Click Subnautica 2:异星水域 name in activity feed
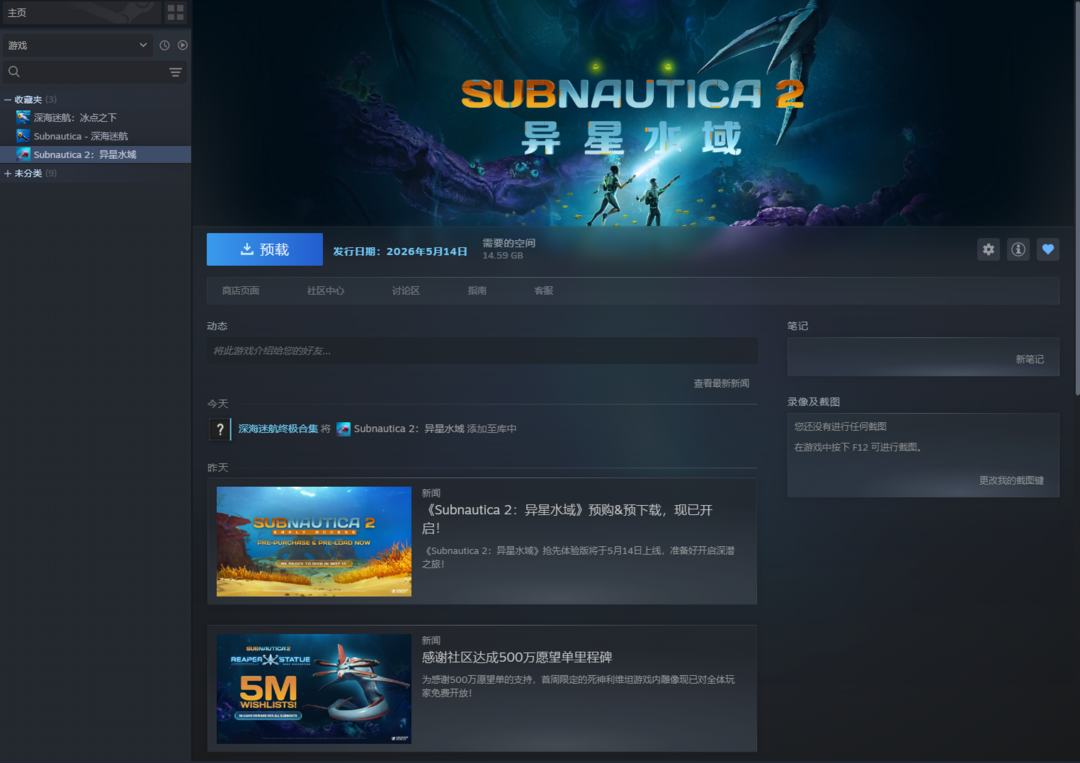 click(x=409, y=429)
